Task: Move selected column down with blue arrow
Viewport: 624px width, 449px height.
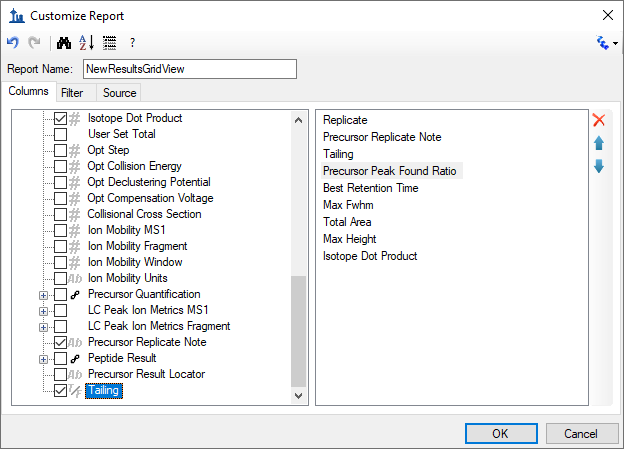Action: [599, 166]
